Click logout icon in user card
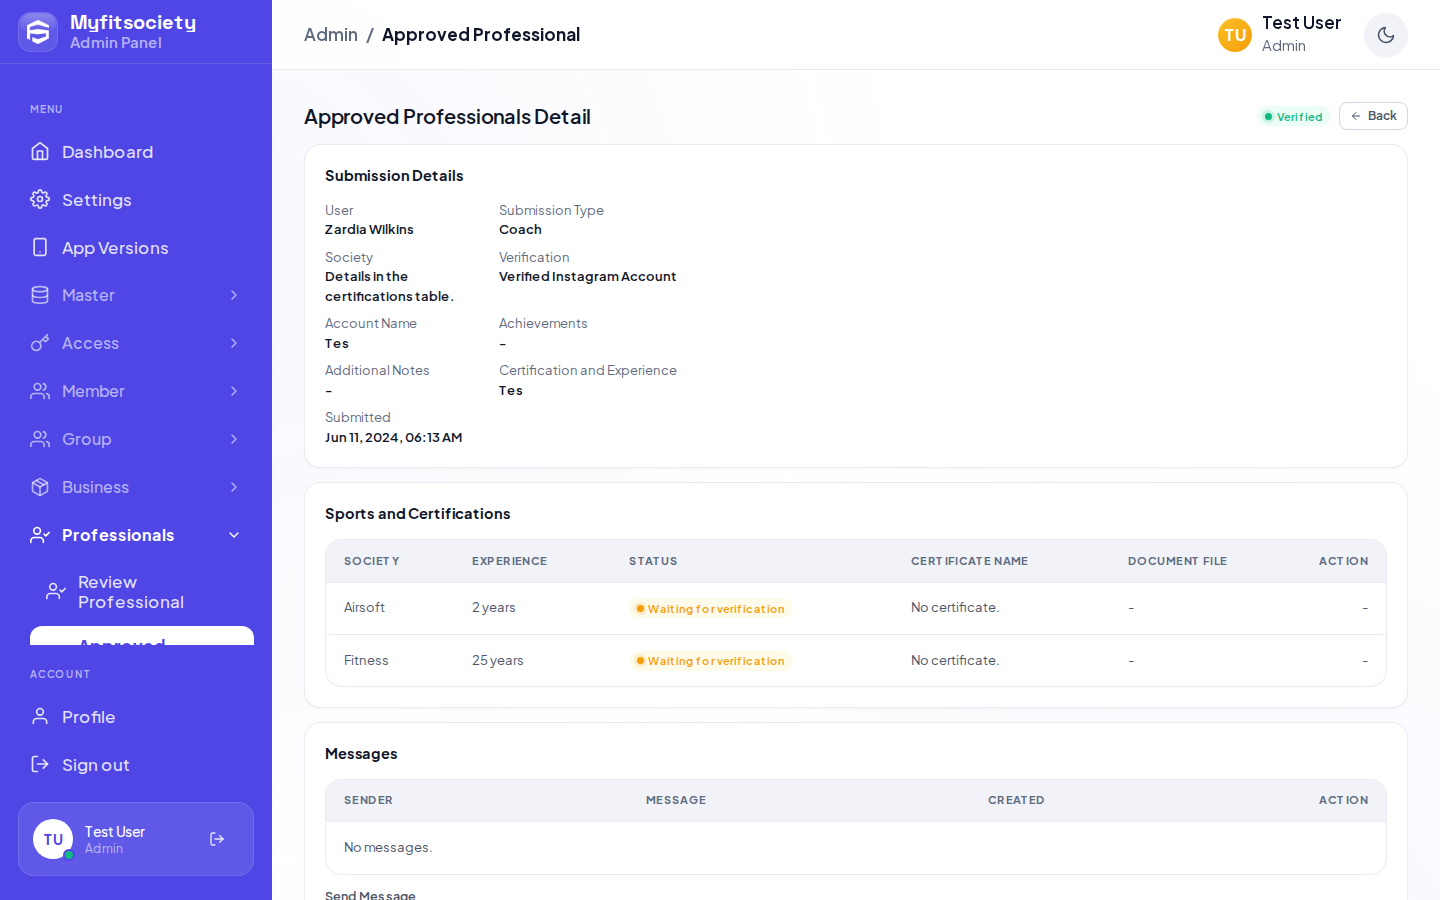Viewport: 1440px width, 900px height. [217, 839]
